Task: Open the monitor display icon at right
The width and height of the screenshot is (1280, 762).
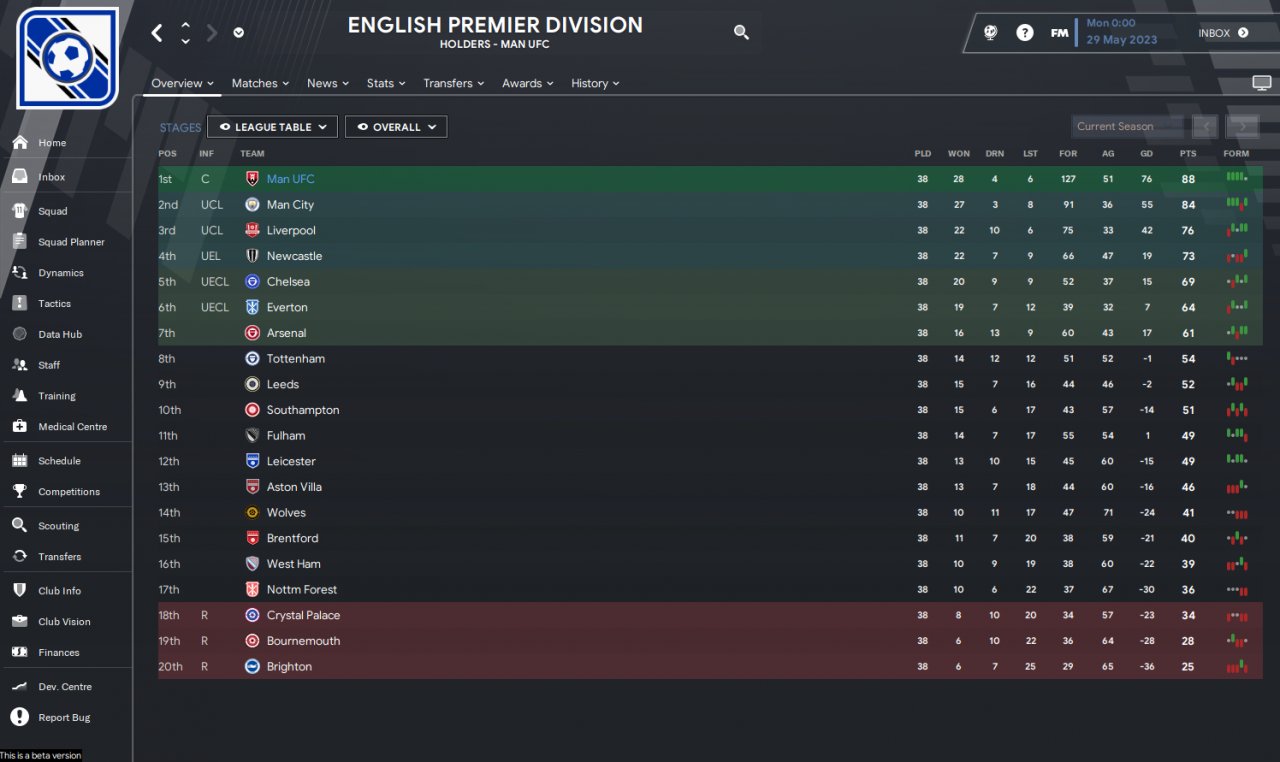Action: click(1261, 83)
